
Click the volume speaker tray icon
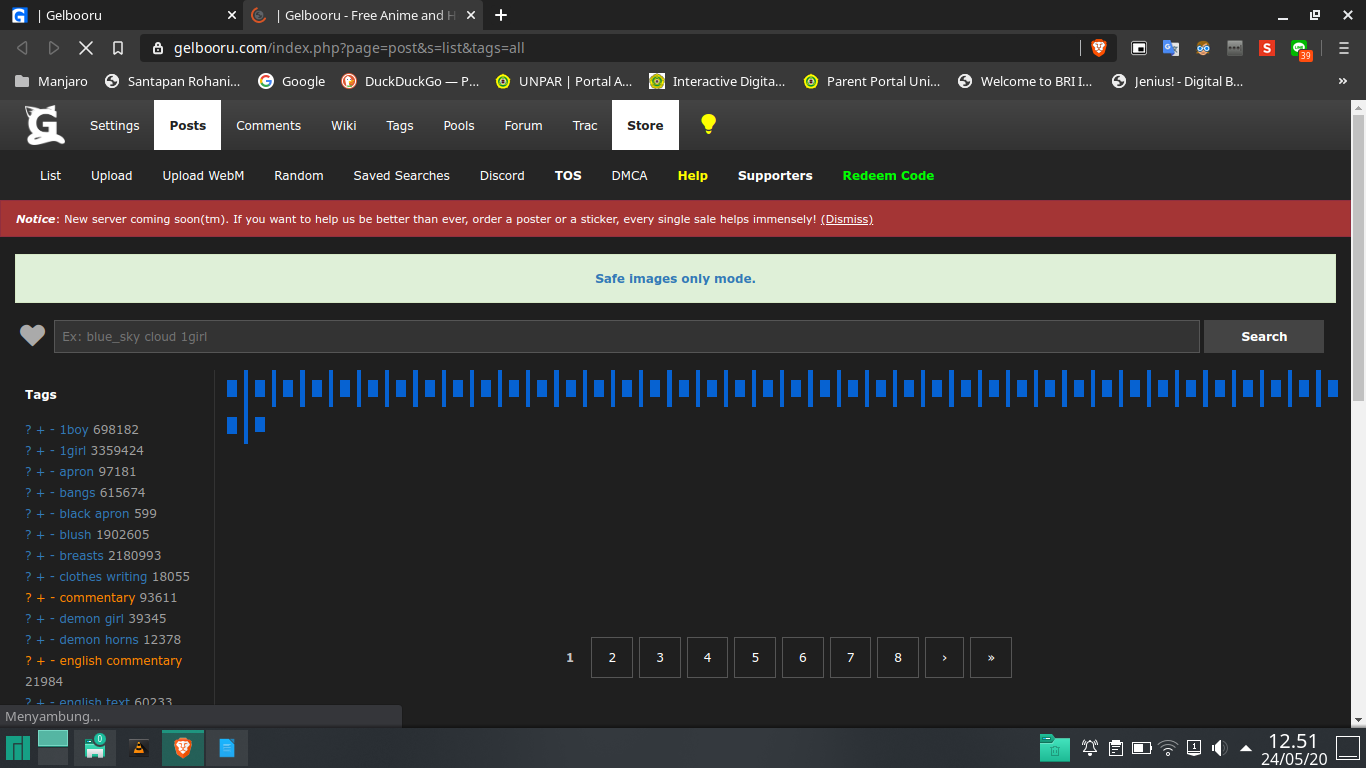click(1219, 748)
